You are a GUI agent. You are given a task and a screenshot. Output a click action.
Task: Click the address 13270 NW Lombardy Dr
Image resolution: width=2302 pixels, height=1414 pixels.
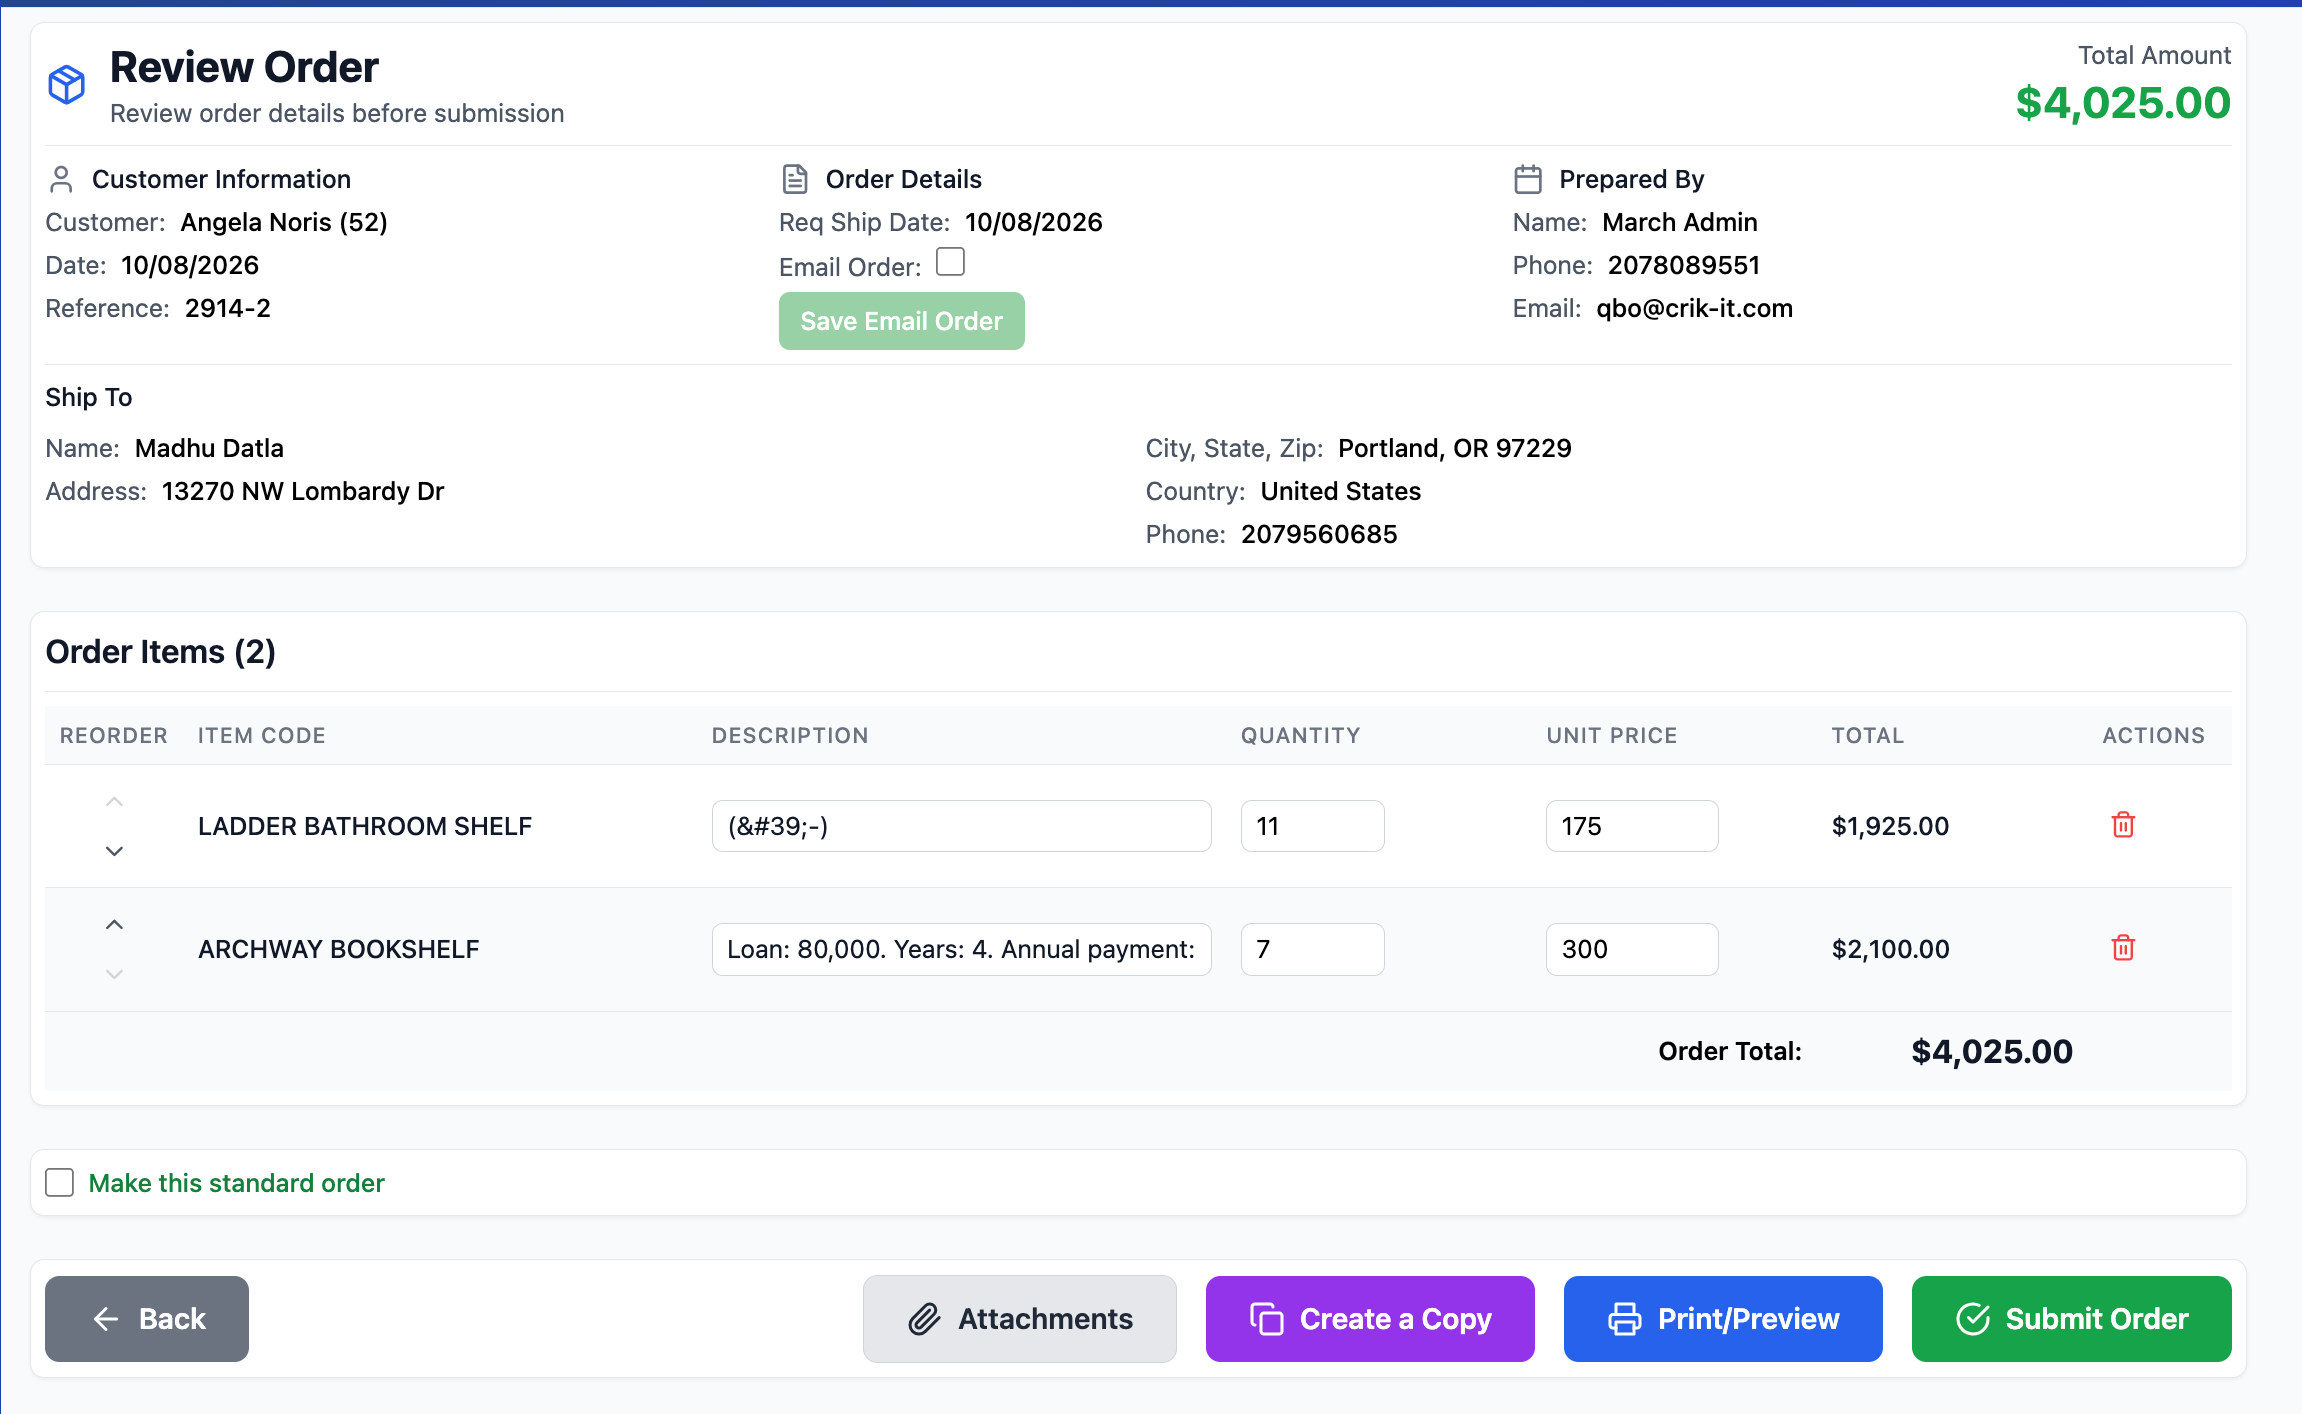coord(303,491)
